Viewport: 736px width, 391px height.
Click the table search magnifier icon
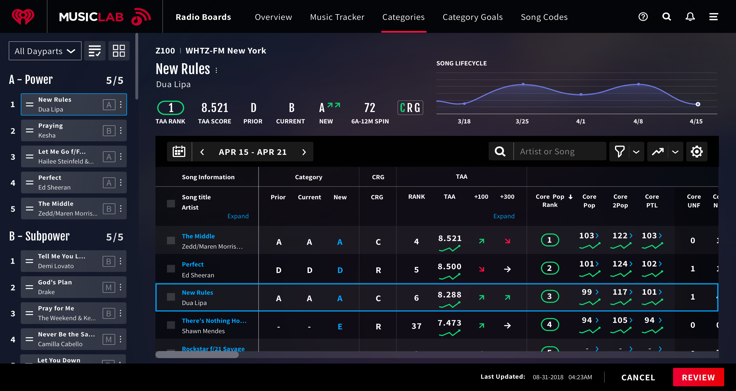pyautogui.click(x=500, y=152)
